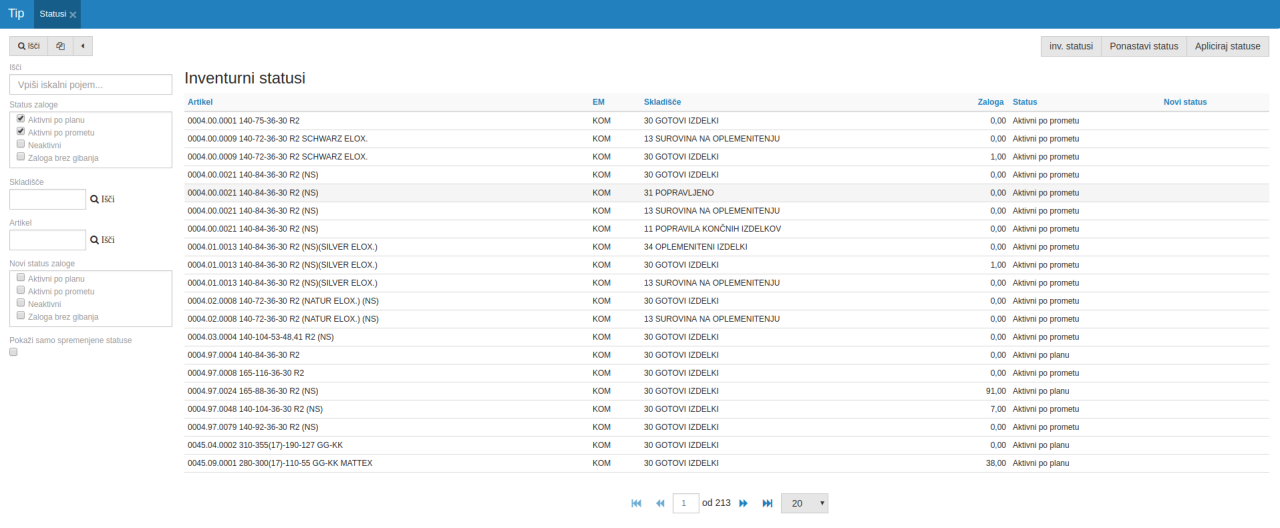The width and height of the screenshot is (1280, 528).
Task: Click the Apliciraj statuse button
Action: [x=1228, y=46]
